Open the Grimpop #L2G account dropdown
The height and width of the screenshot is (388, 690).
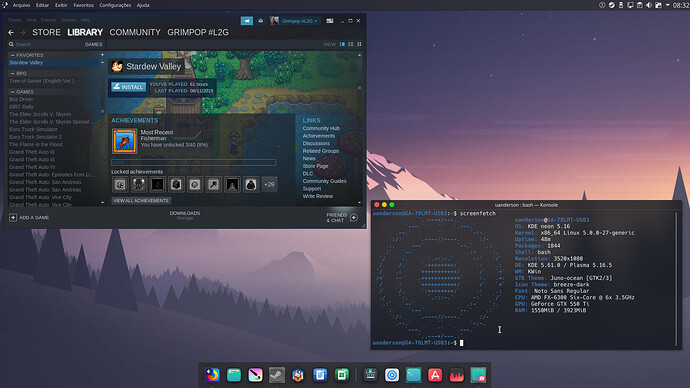(x=299, y=21)
